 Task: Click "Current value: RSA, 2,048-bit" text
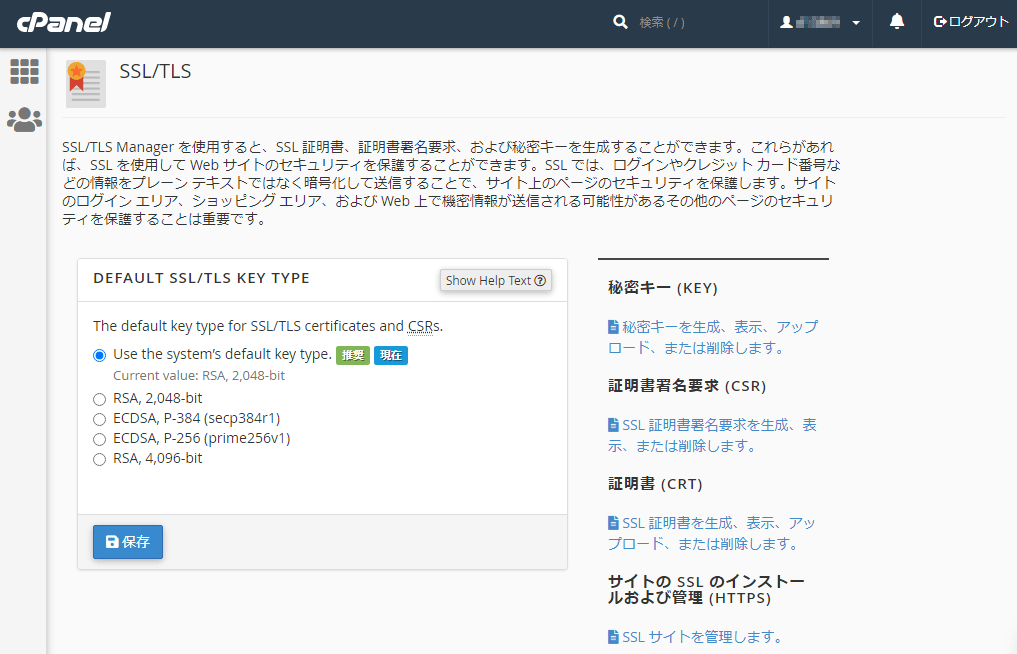(199, 376)
